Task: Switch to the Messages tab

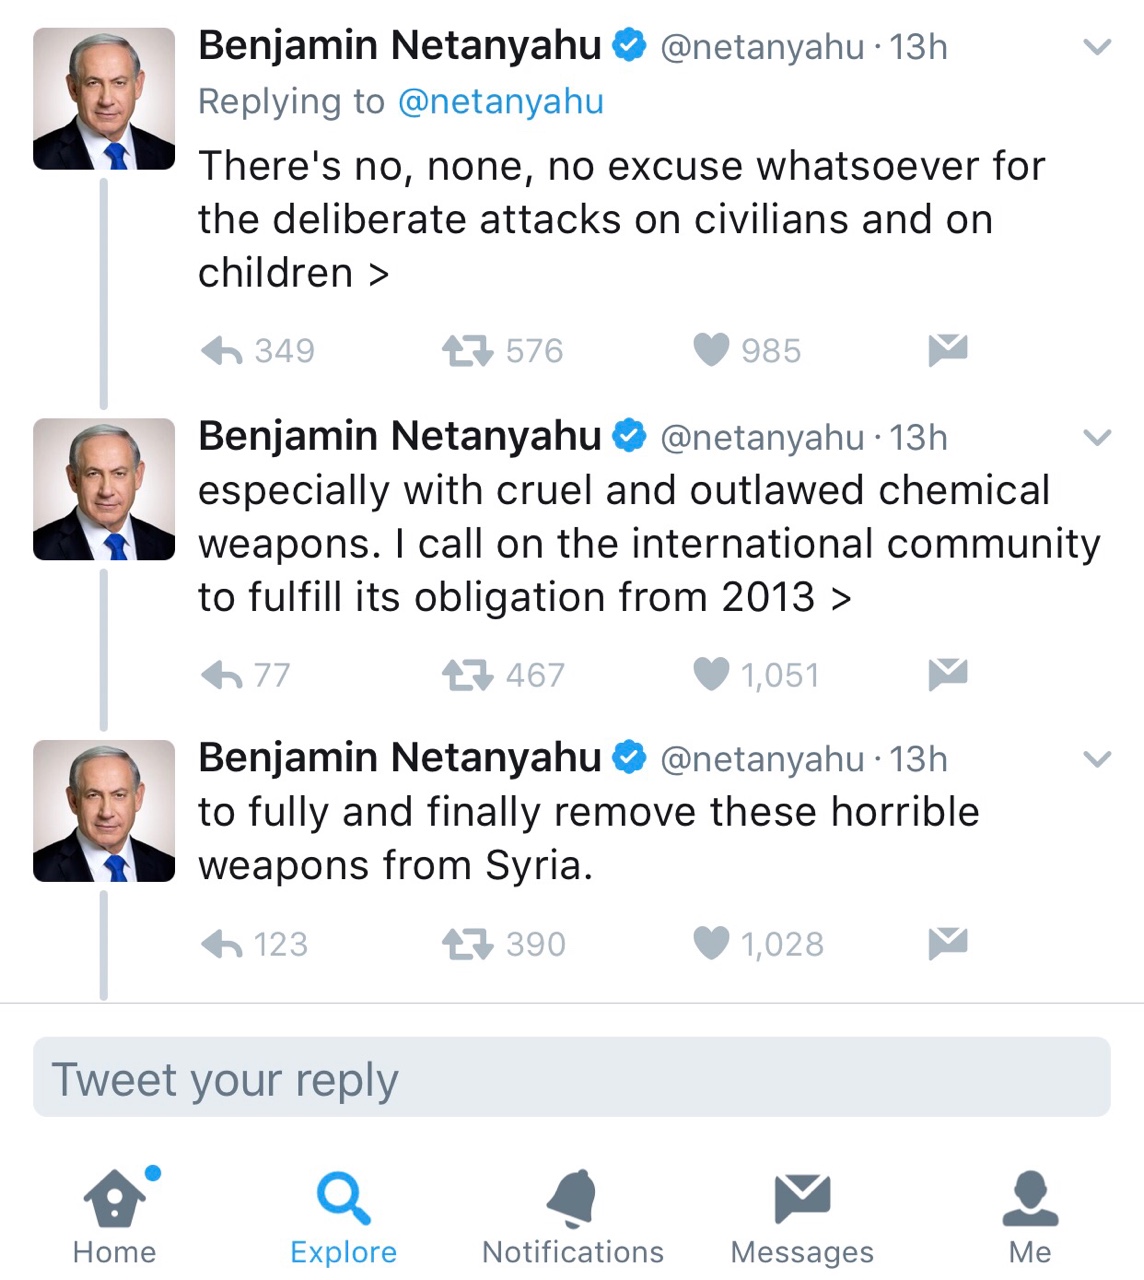Action: click(x=802, y=1216)
